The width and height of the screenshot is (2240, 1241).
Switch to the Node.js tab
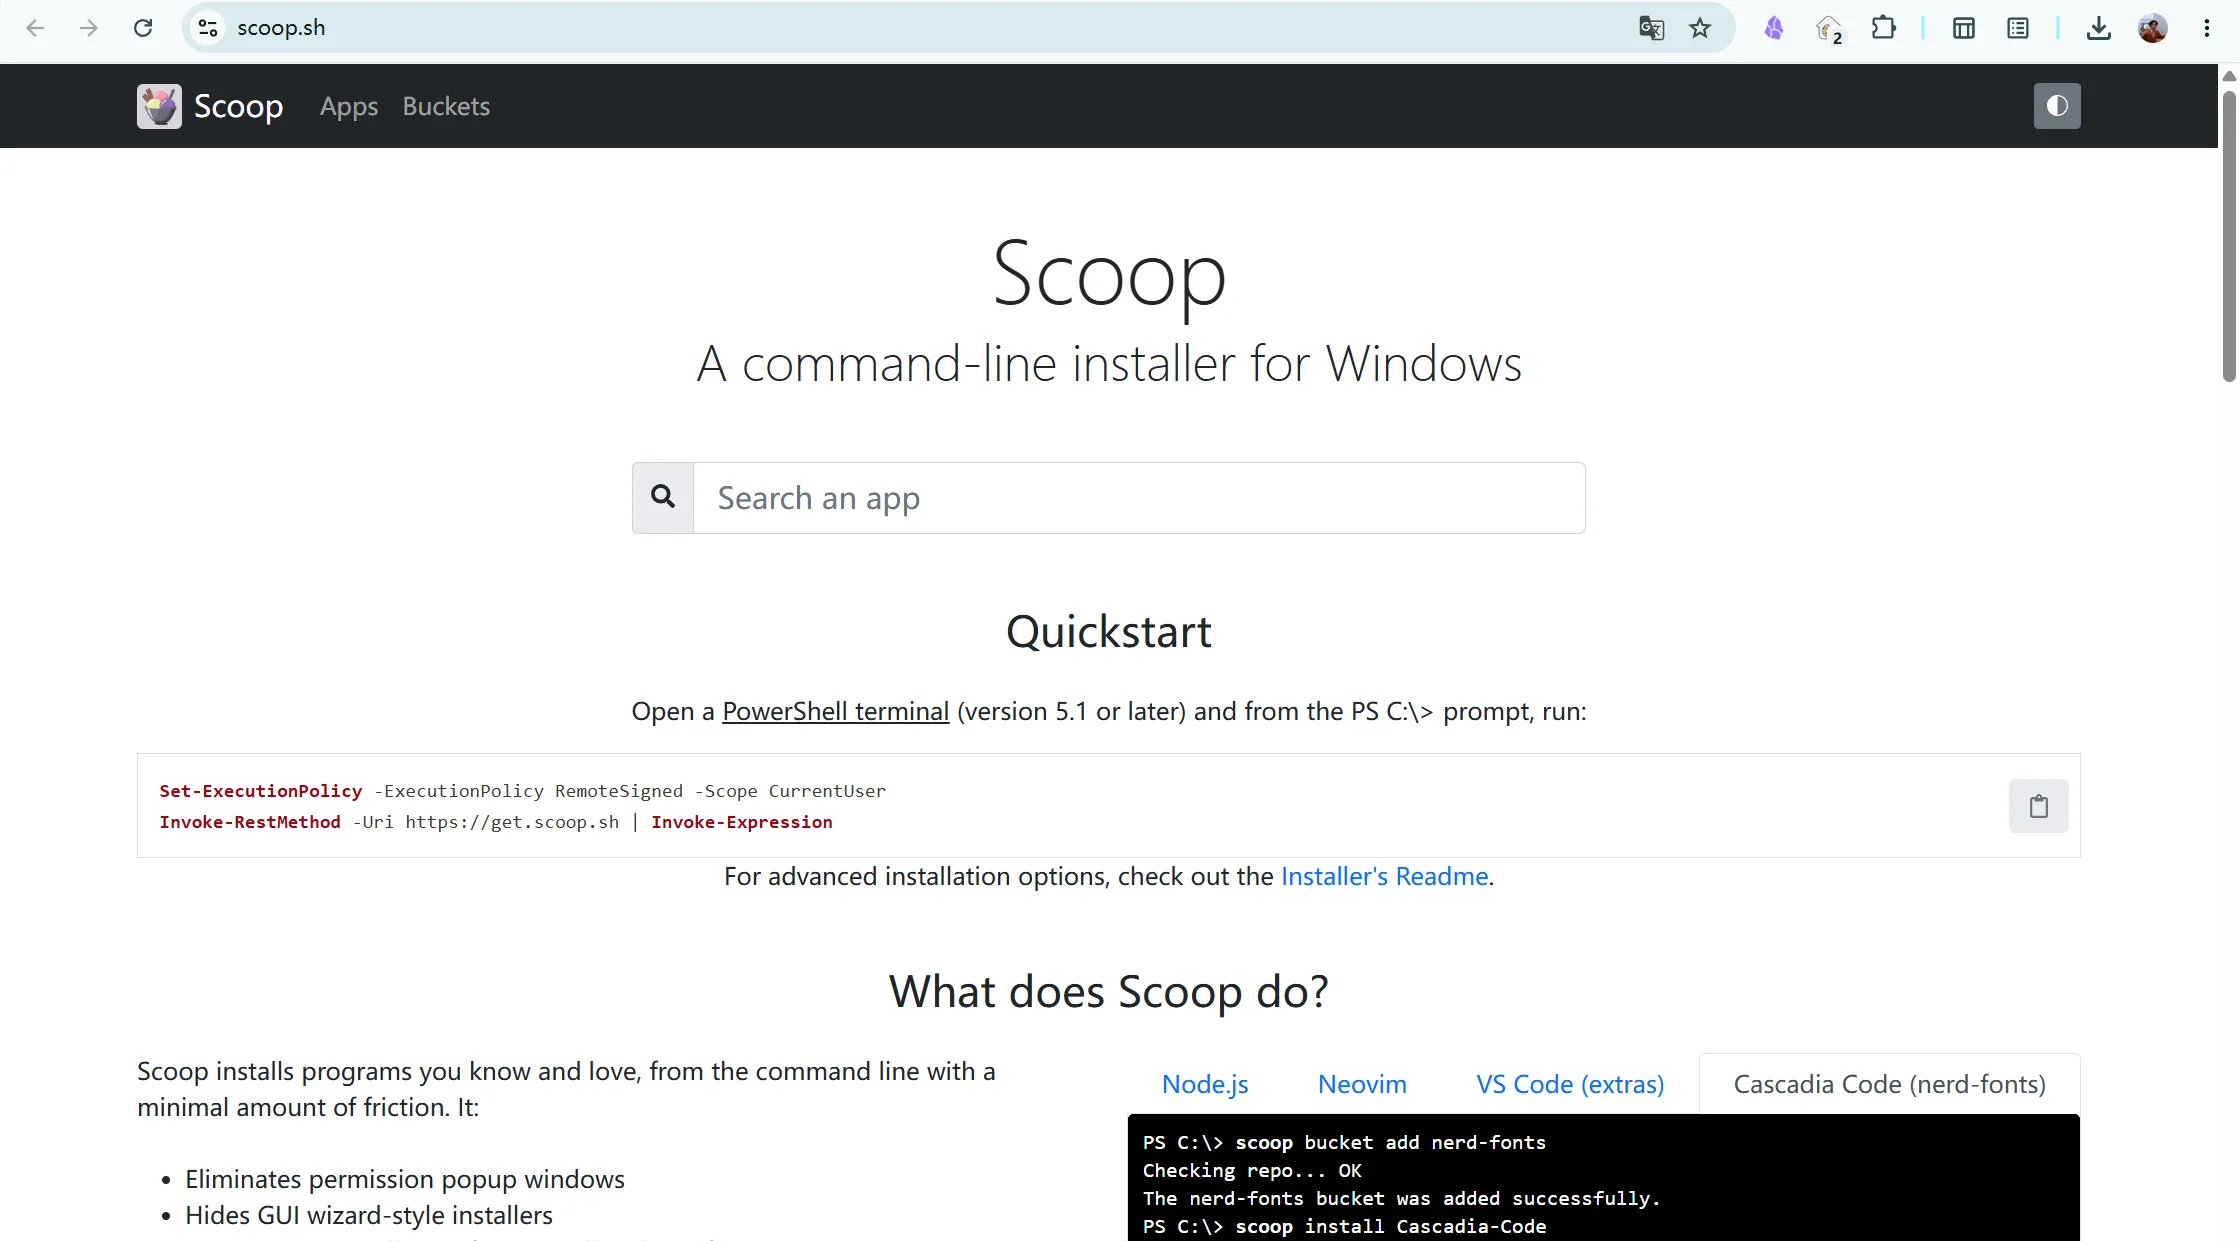(1205, 1084)
